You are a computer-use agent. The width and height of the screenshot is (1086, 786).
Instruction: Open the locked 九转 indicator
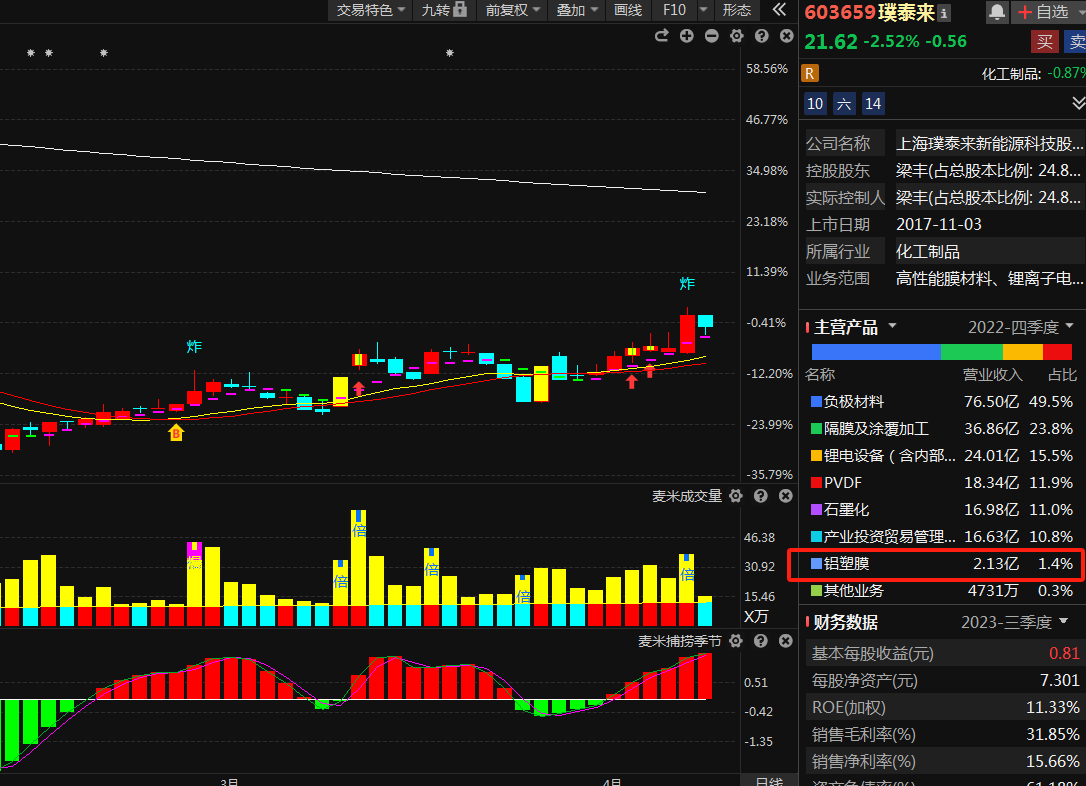pyautogui.click(x=444, y=10)
